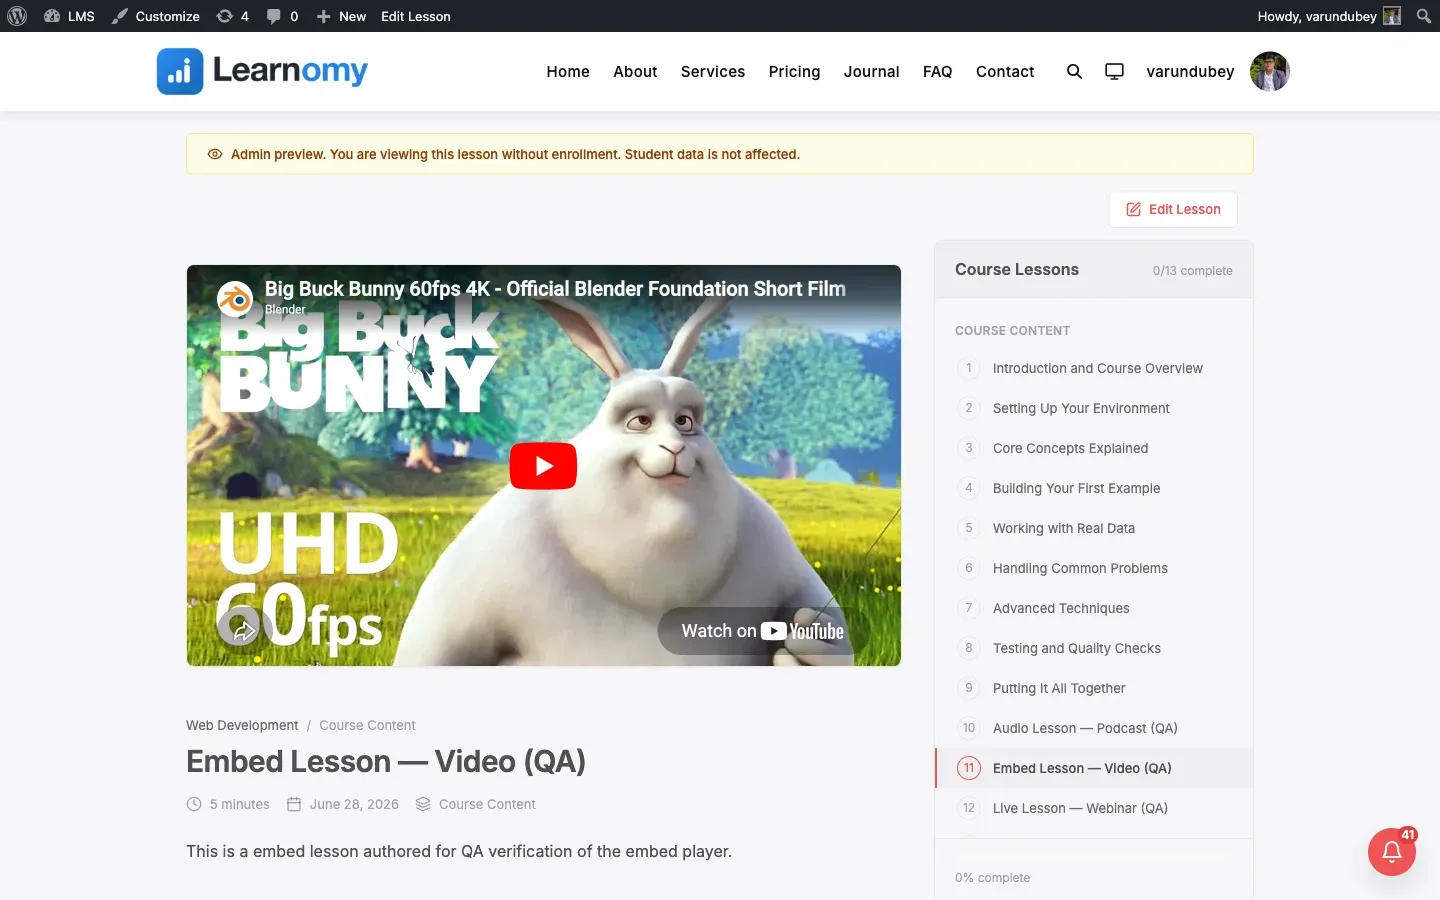Open the user avatar in header

pos(1270,72)
